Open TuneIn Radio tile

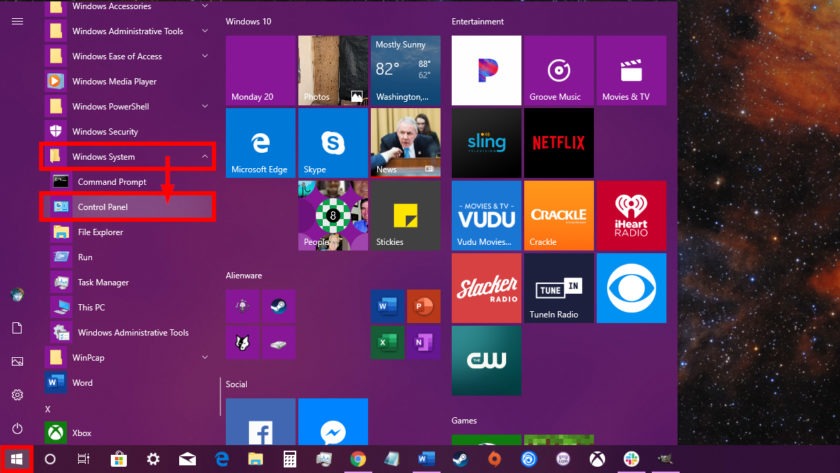[x=558, y=288]
